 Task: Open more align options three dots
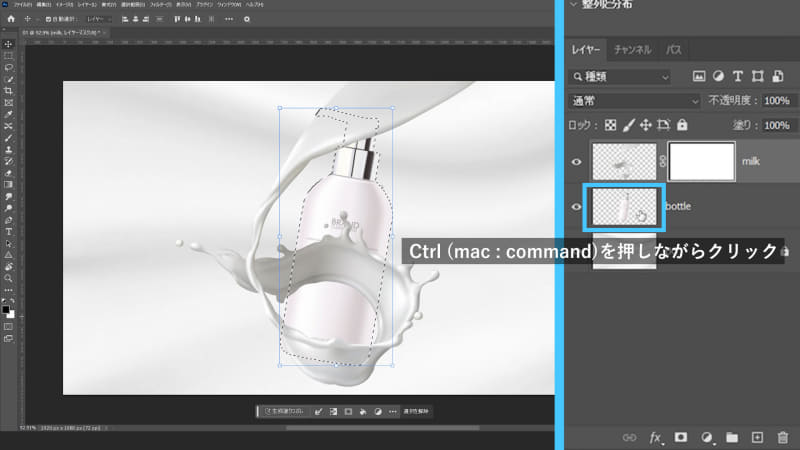(229, 19)
